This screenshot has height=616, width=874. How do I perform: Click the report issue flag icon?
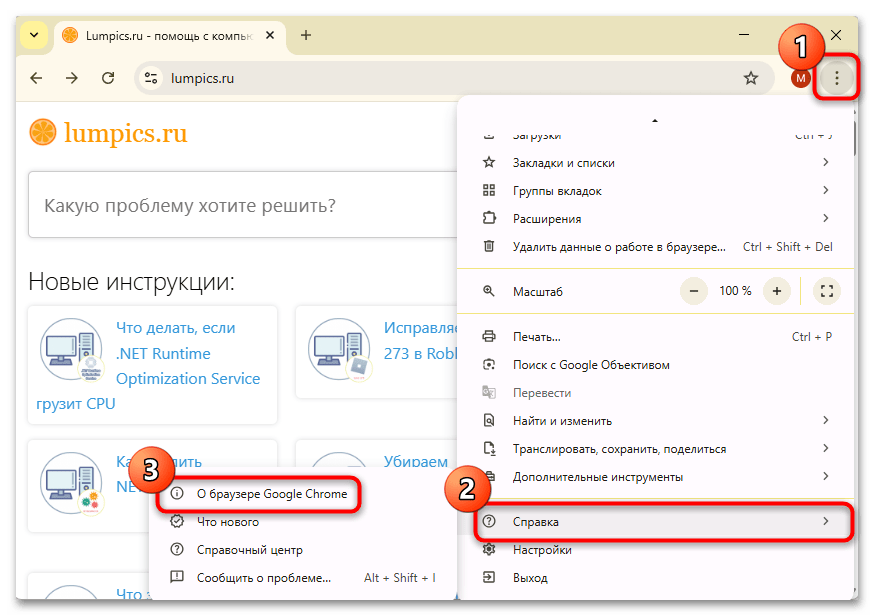(177, 577)
